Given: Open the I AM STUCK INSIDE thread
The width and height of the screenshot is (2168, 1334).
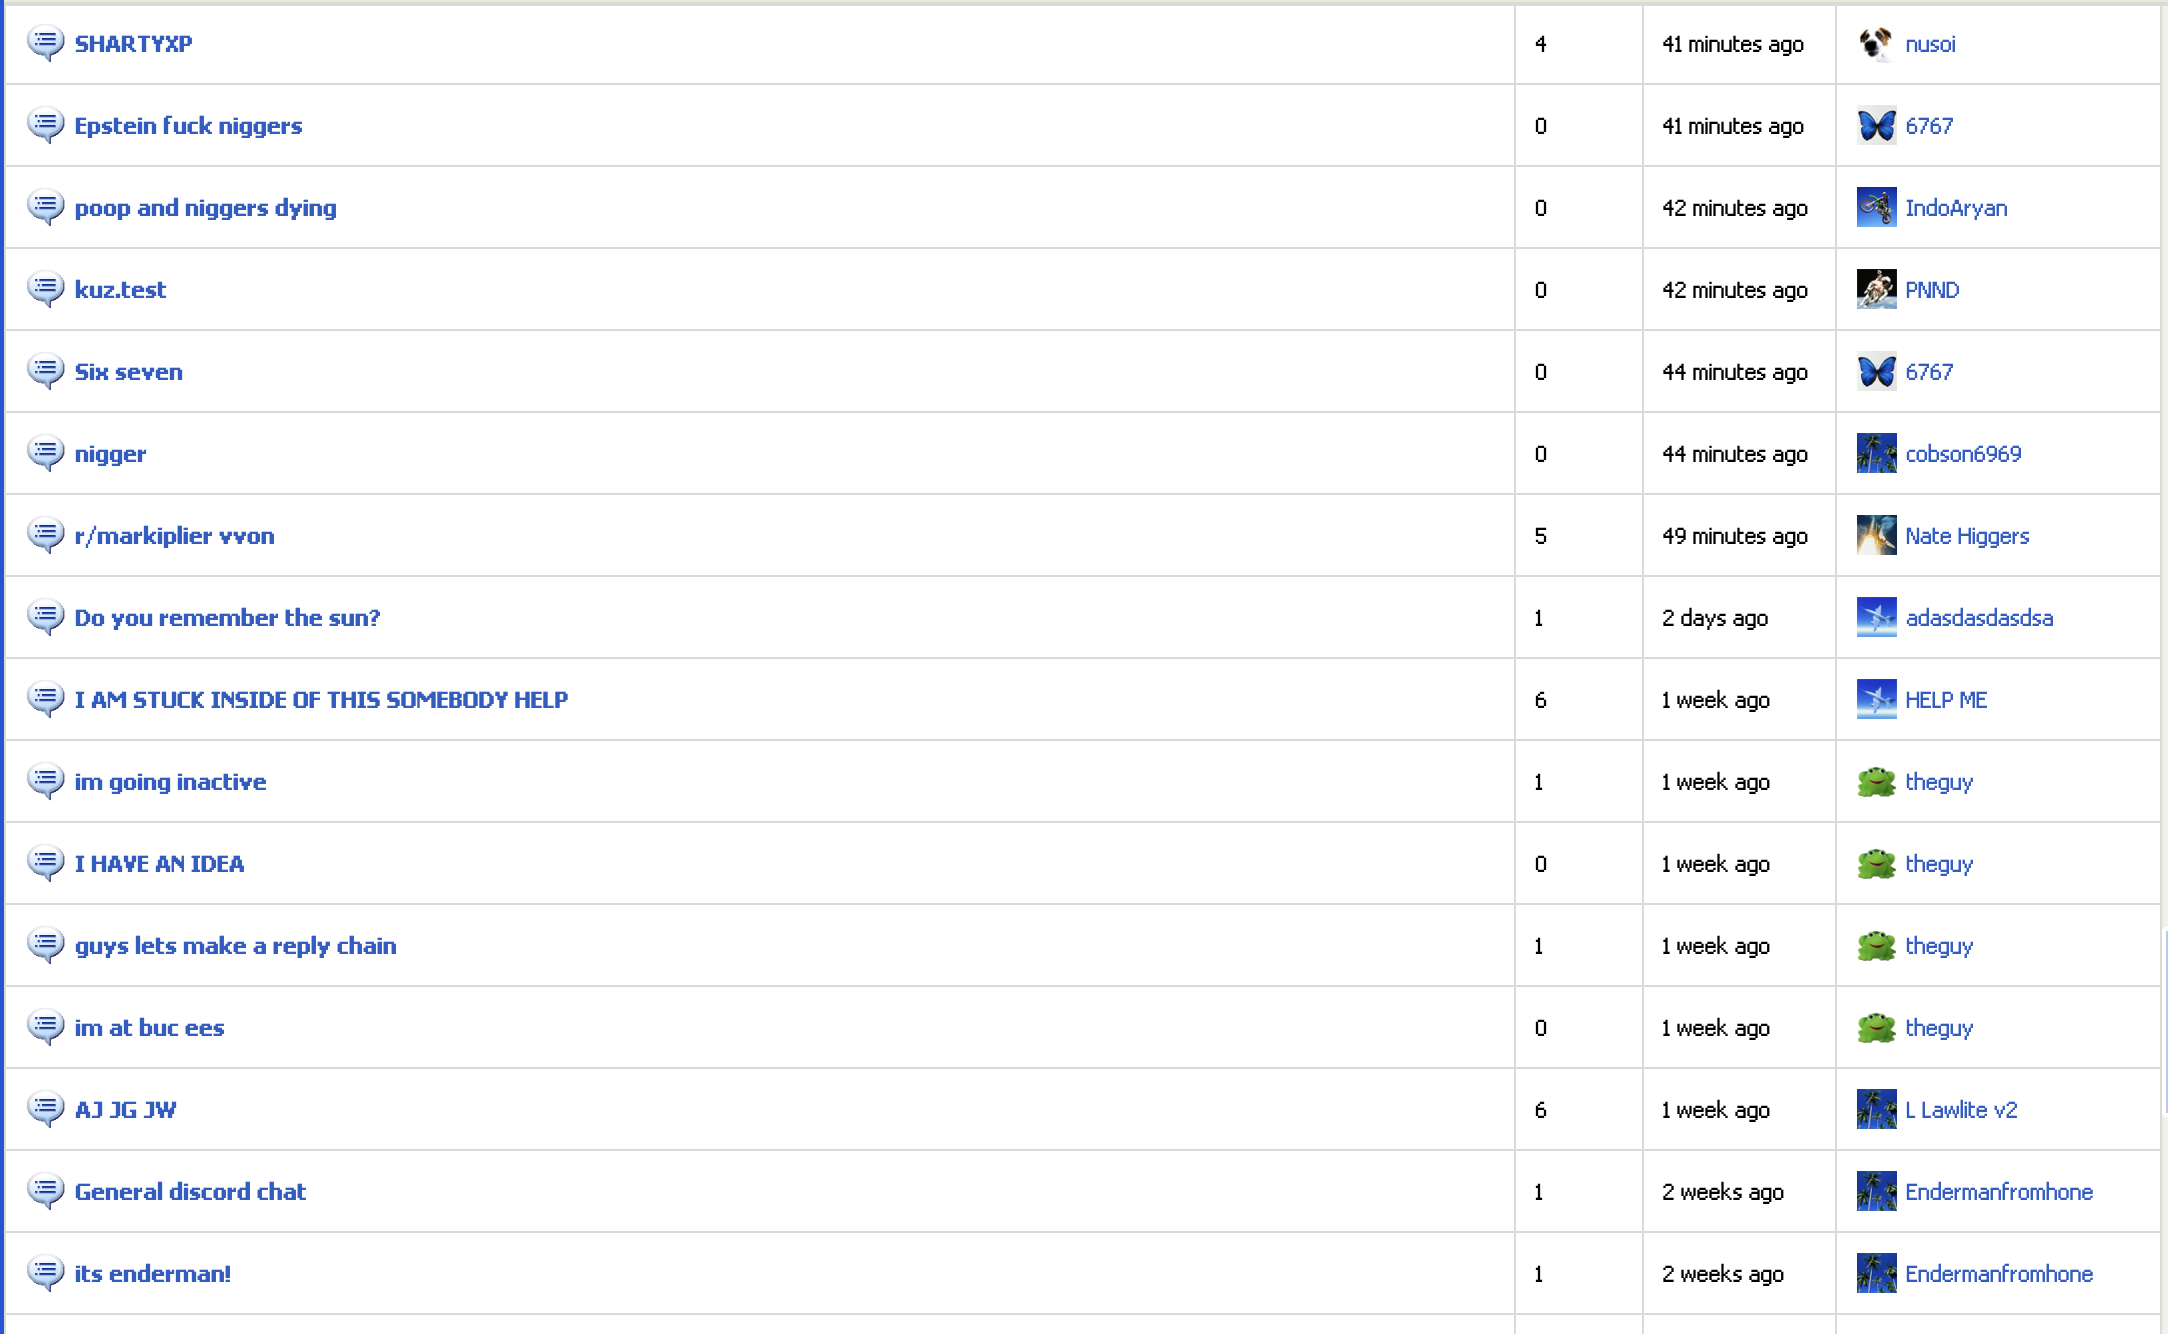Looking at the screenshot, I should [321, 700].
